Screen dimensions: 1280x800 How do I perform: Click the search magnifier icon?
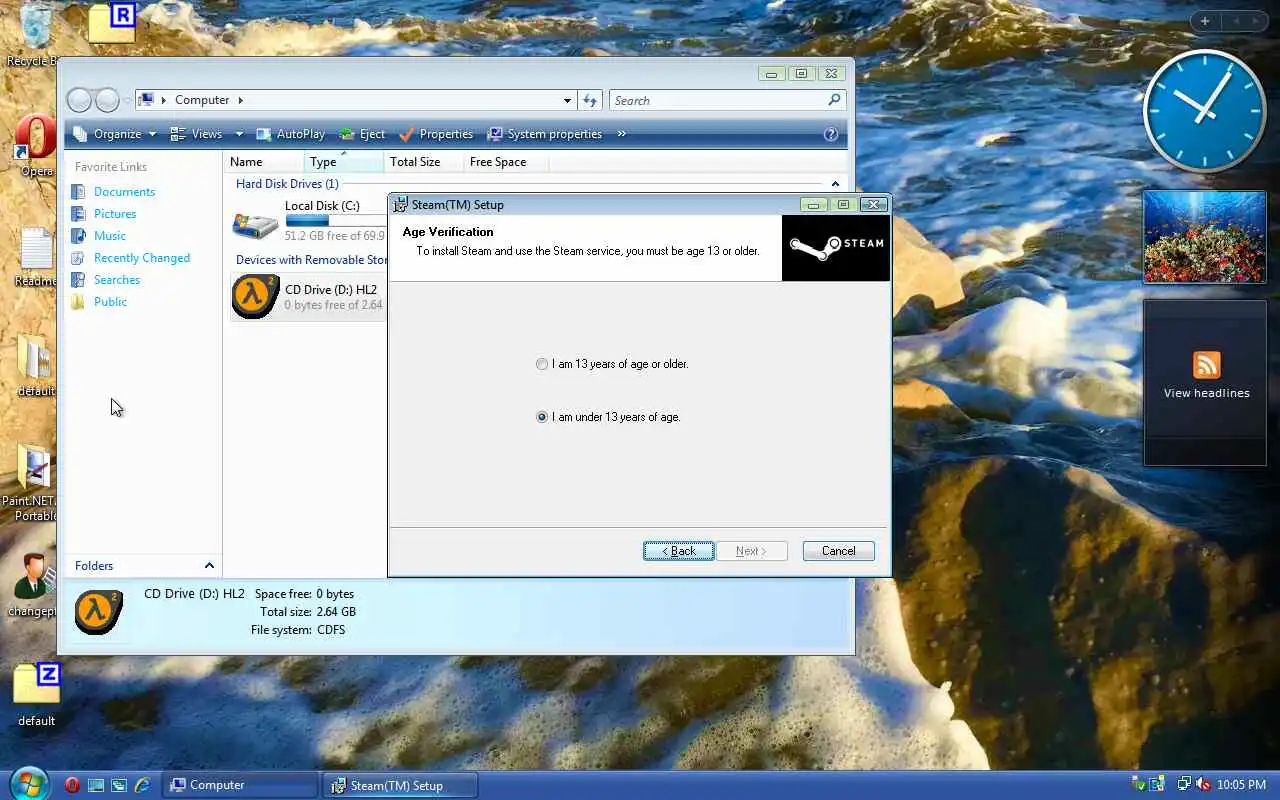point(834,100)
